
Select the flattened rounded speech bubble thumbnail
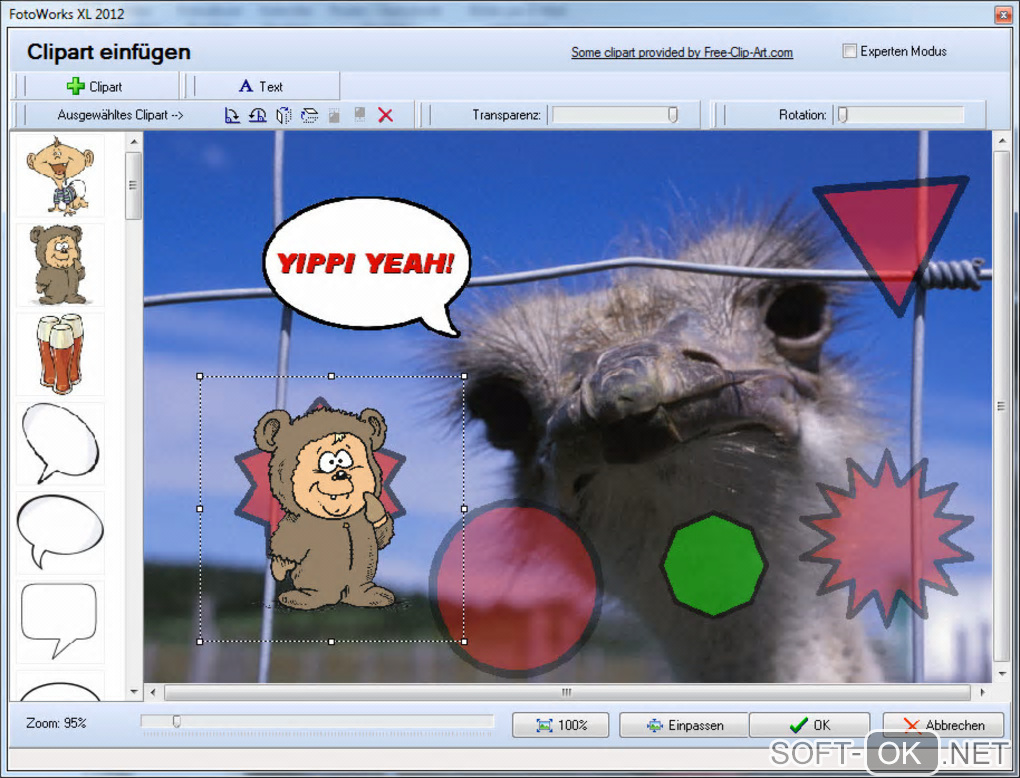[60, 533]
